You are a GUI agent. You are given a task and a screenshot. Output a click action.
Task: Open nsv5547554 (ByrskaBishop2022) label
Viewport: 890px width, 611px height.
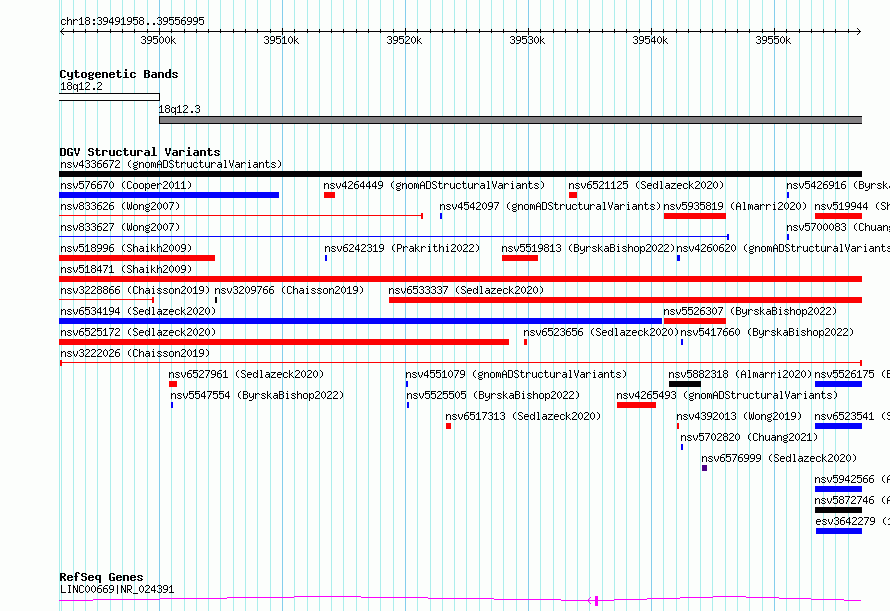point(257,395)
